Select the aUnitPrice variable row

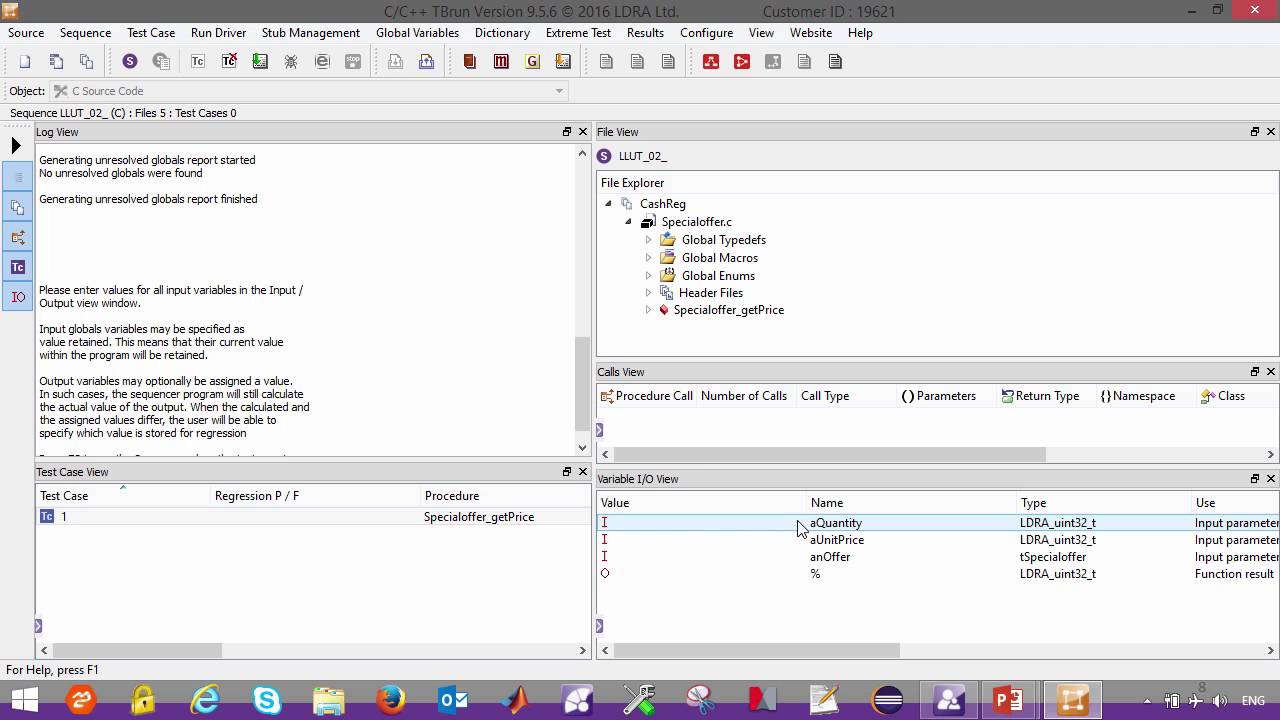pyautogui.click(x=837, y=540)
